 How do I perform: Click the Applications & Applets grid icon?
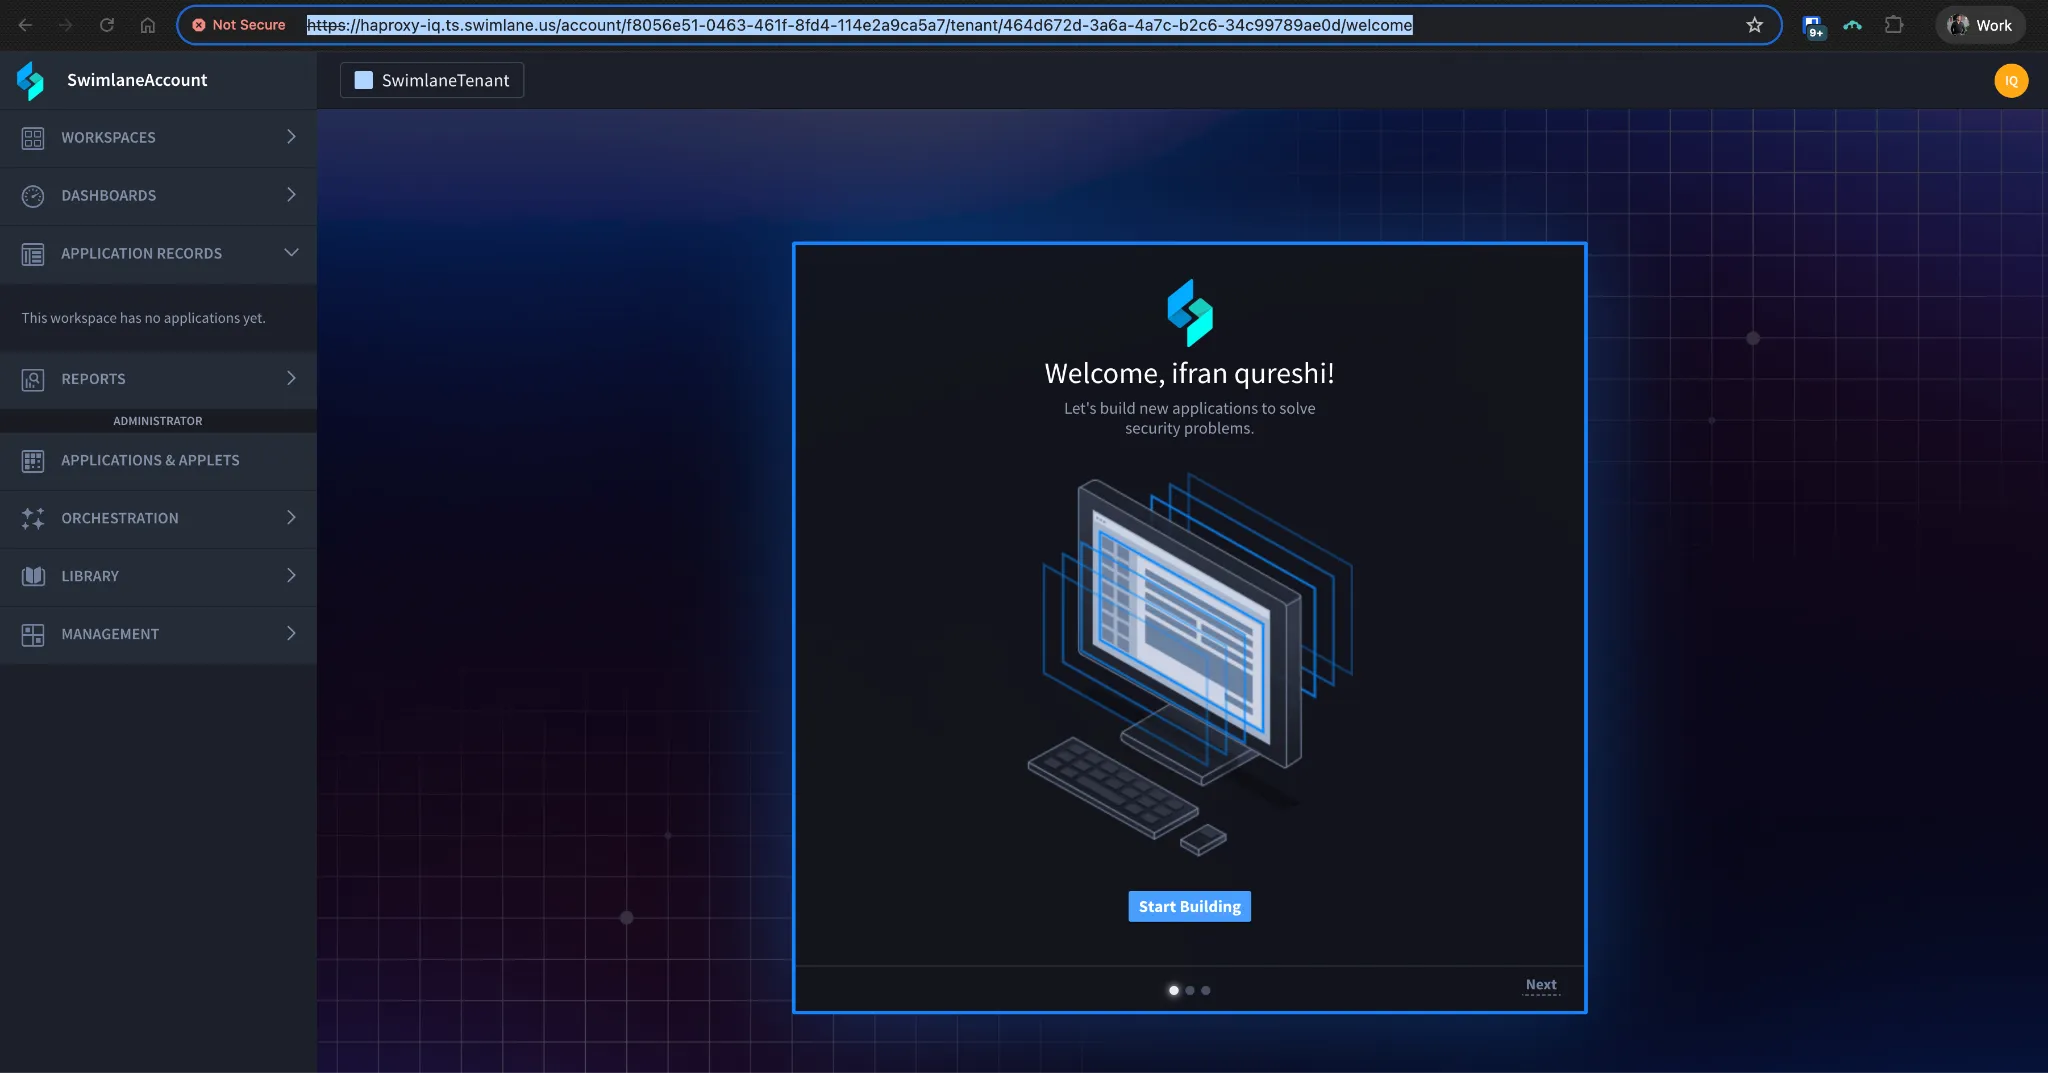33,461
